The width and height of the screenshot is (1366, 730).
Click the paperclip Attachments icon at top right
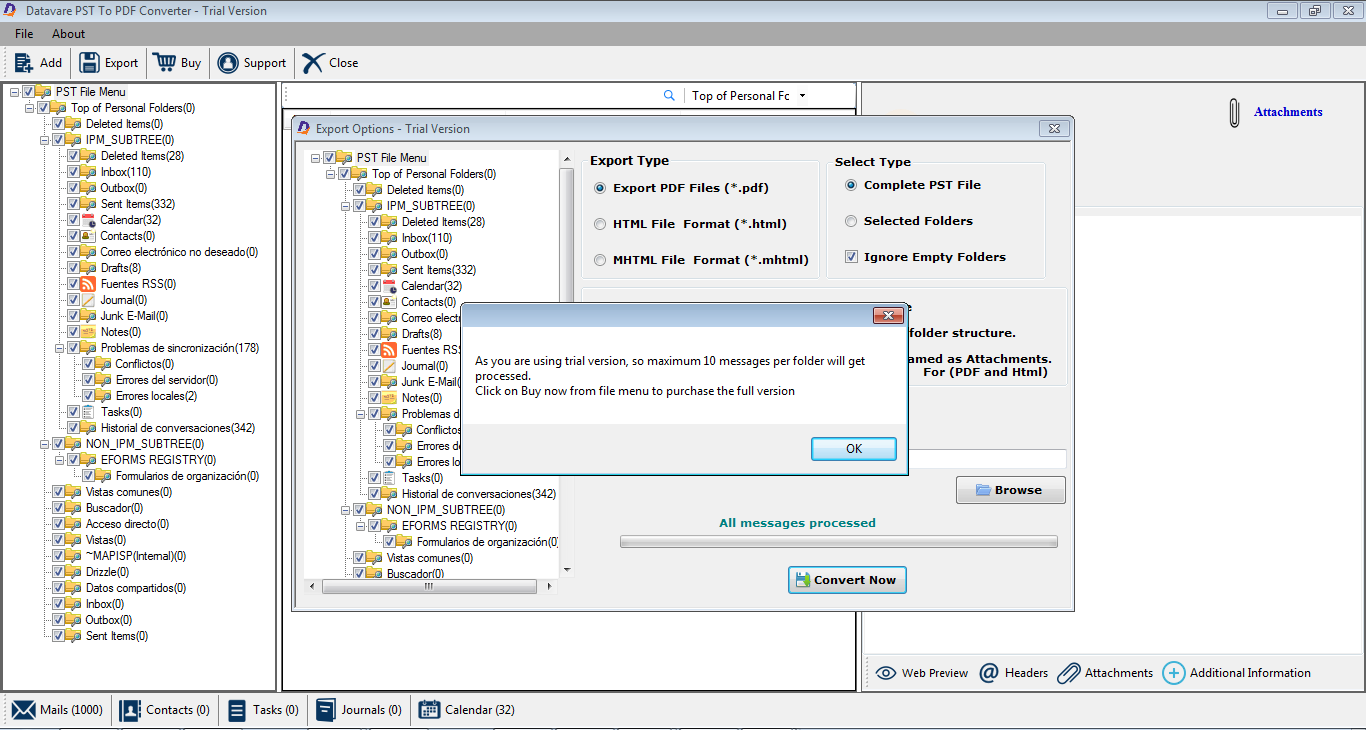click(x=1234, y=112)
